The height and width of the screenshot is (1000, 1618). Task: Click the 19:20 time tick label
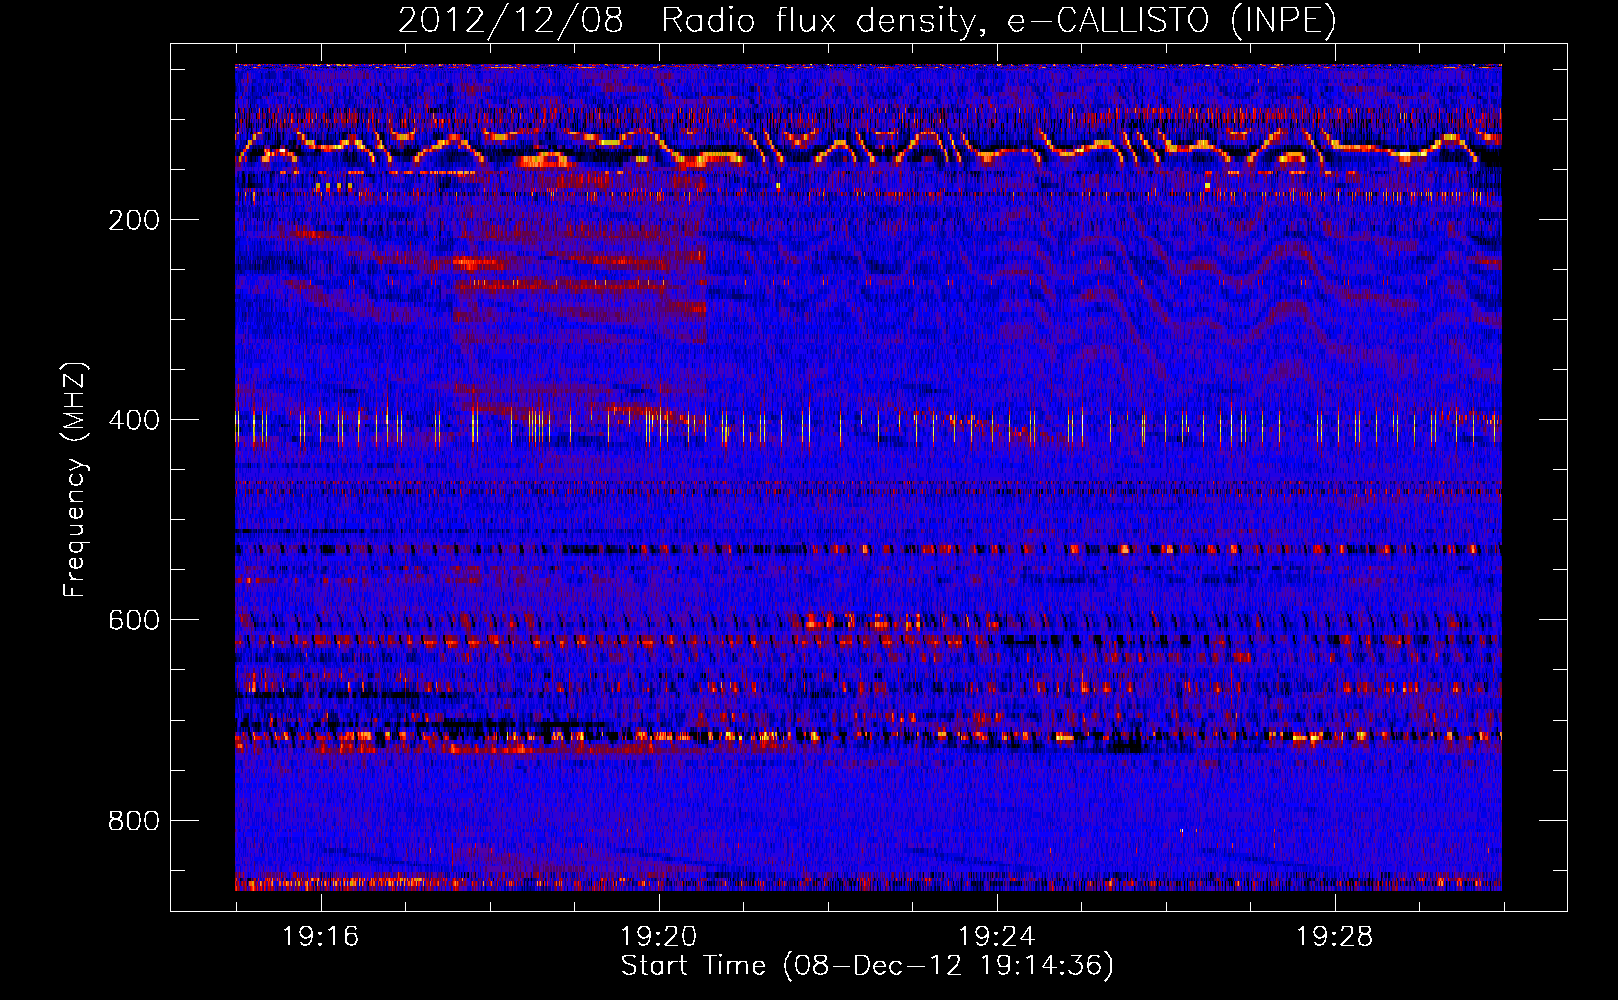pyautogui.click(x=659, y=937)
